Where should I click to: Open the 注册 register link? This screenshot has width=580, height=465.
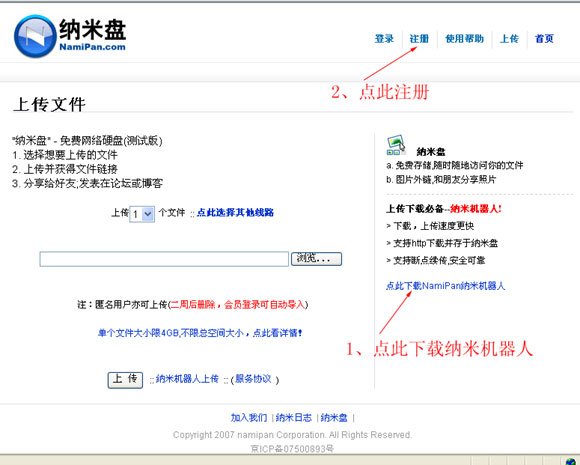(x=419, y=38)
